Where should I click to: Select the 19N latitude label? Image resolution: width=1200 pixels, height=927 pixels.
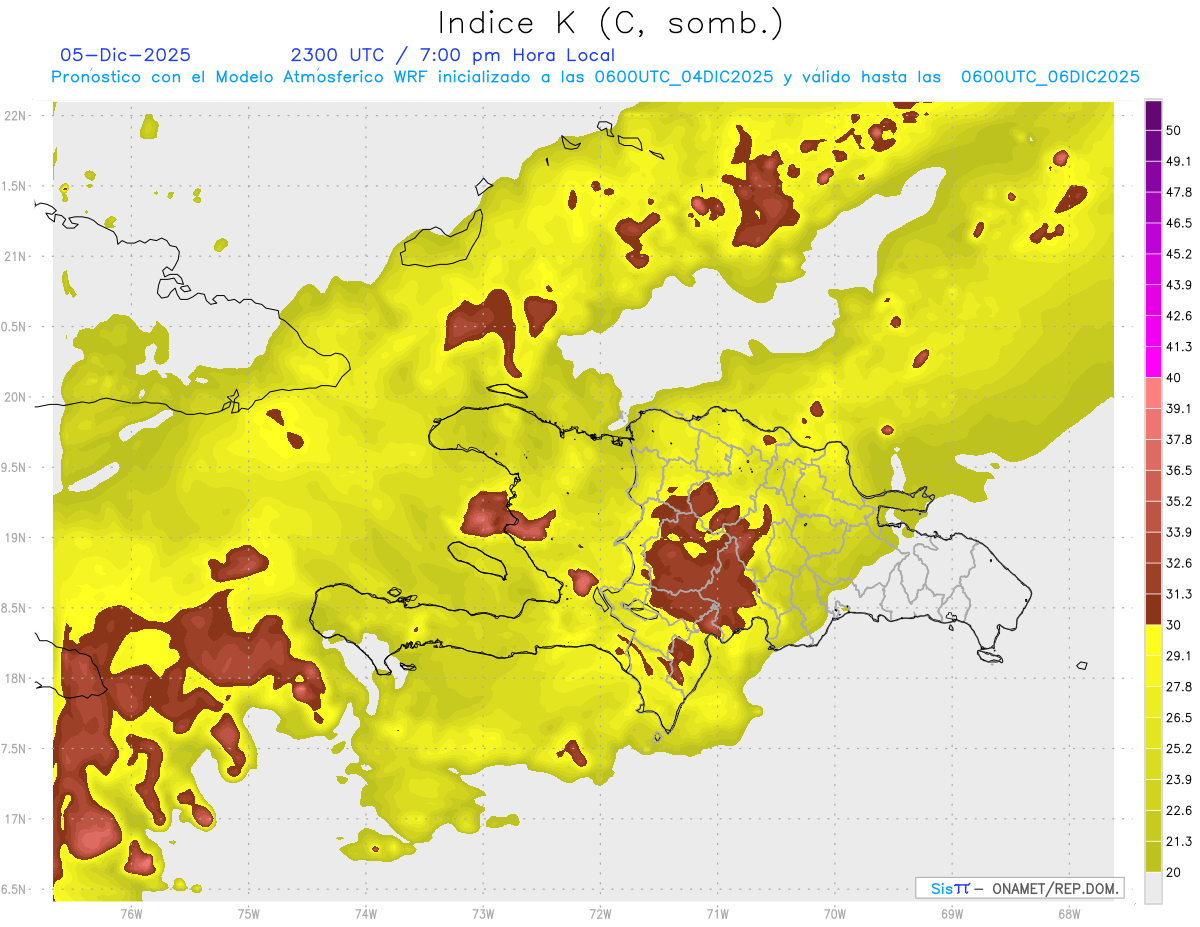coord(16,538)
